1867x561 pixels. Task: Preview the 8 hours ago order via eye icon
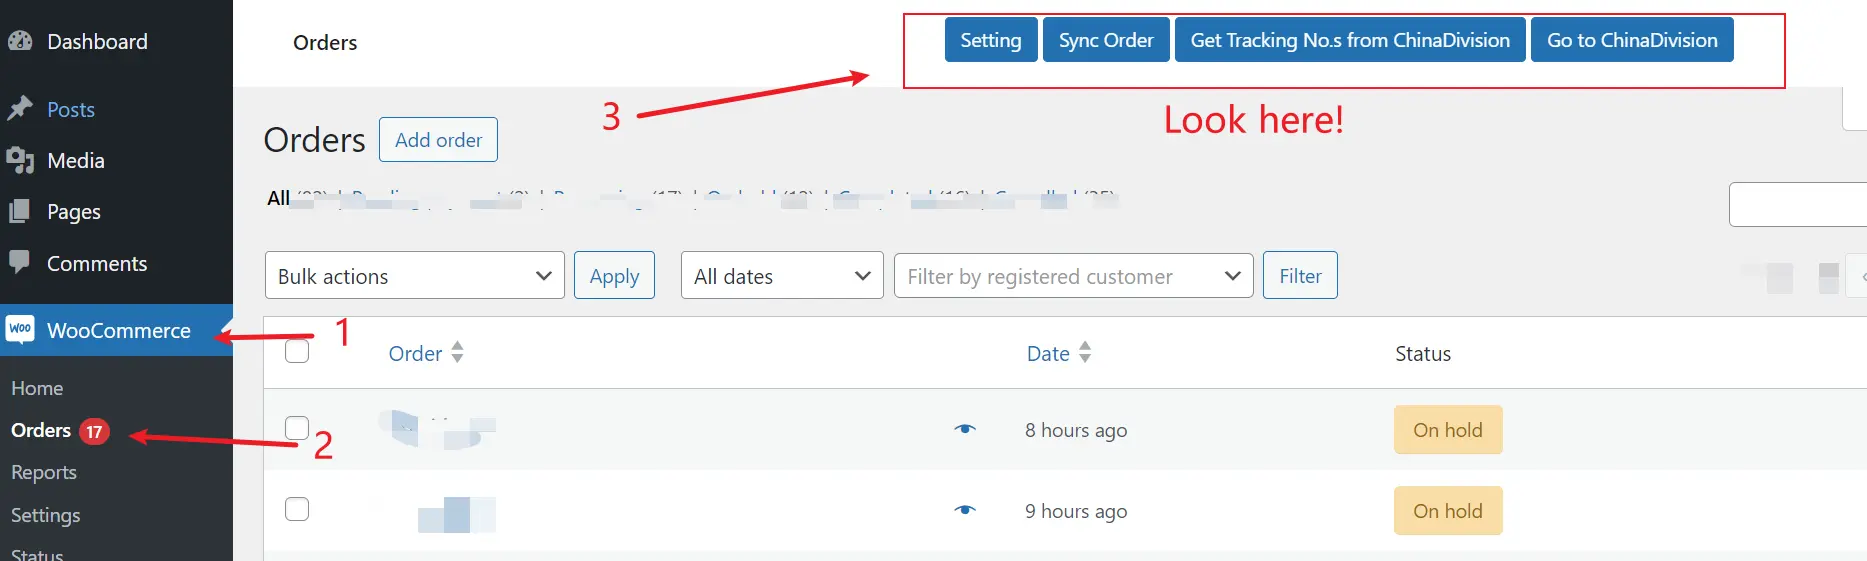point(964,429)
